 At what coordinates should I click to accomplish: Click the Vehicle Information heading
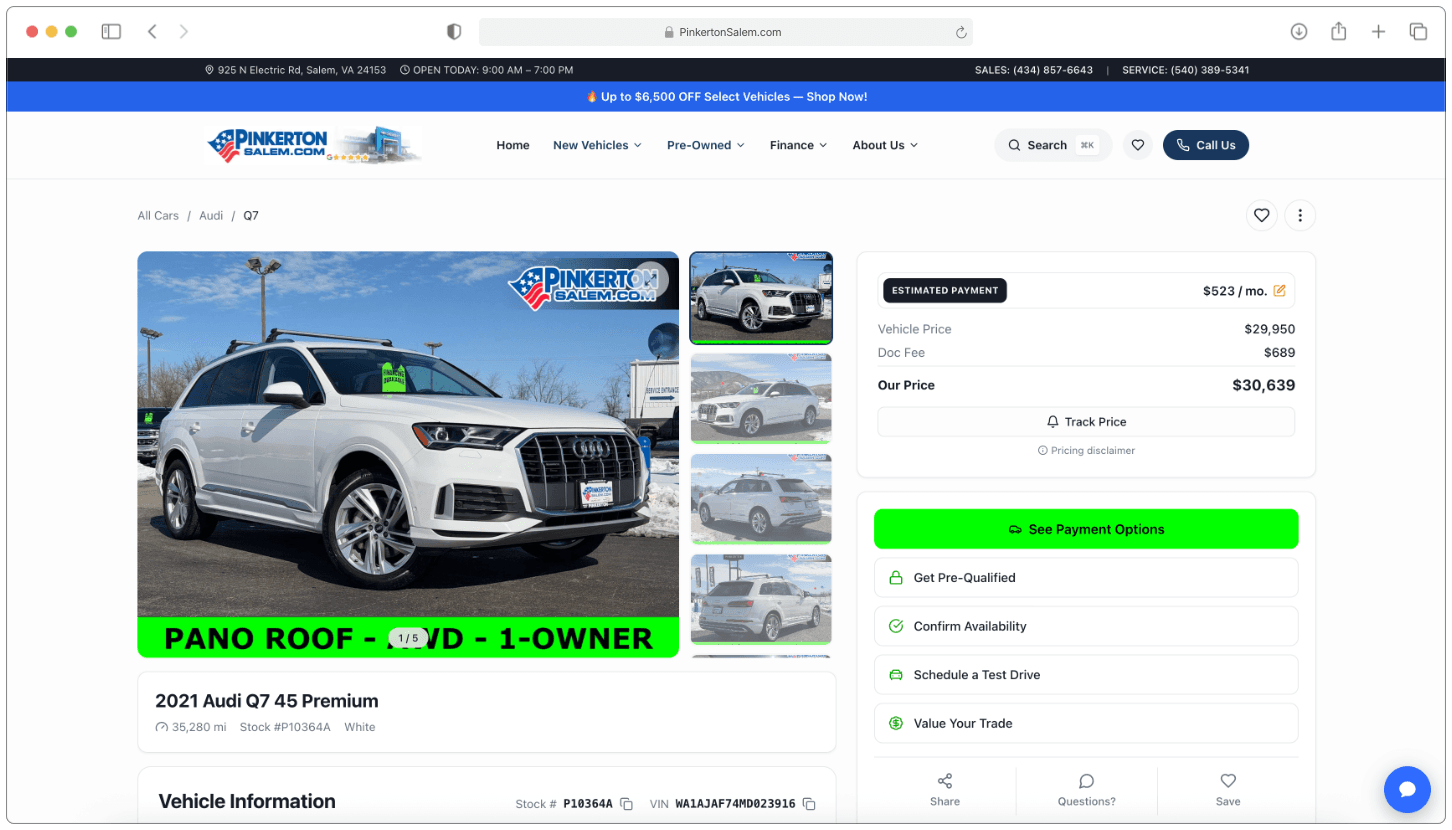tap(247, 801)
